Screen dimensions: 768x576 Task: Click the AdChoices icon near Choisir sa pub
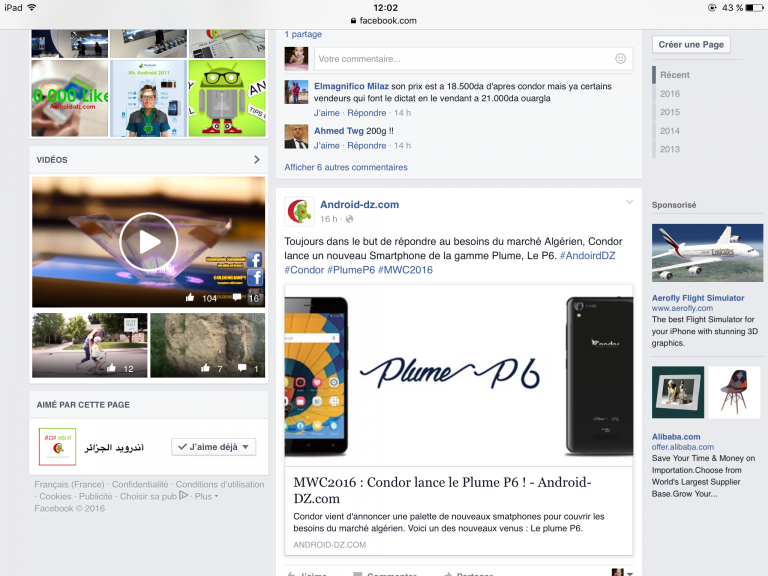[184, 495]
